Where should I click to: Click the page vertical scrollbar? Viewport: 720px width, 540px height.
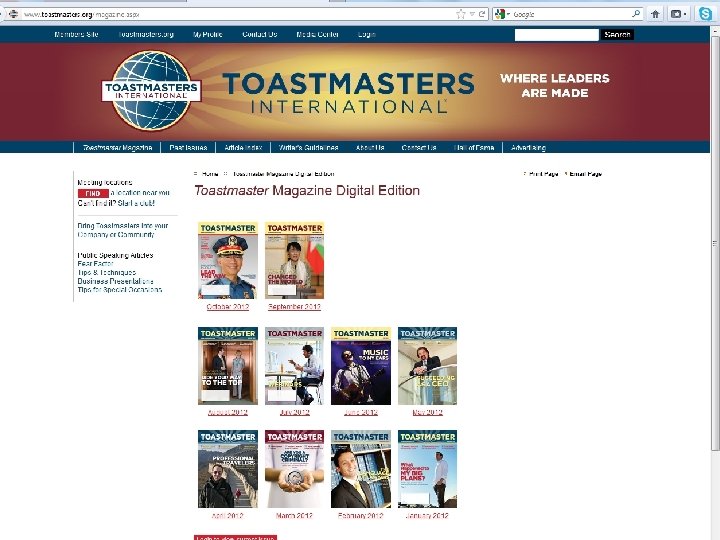click(x=715, y=243)
